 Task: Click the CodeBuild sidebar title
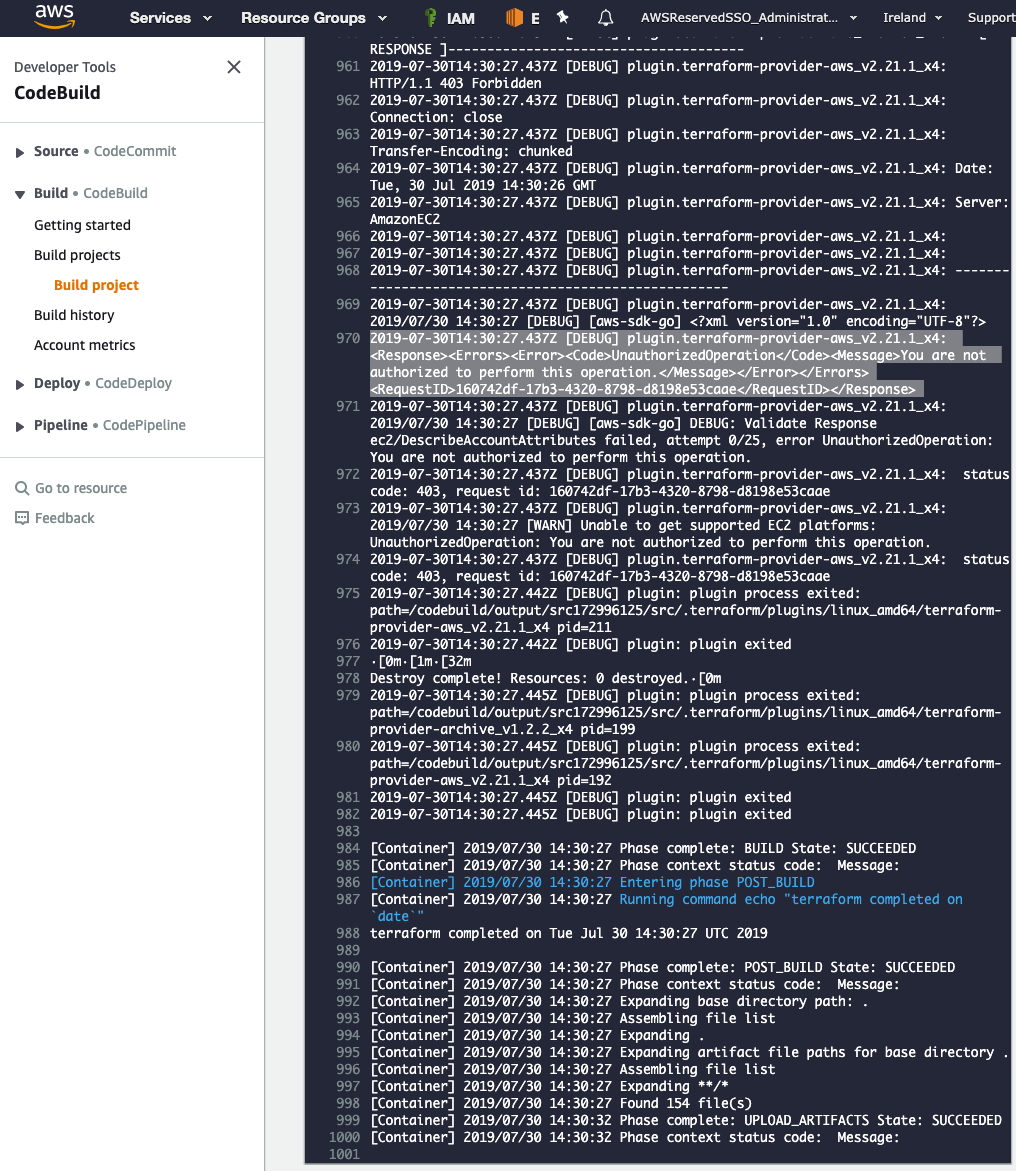tap(57, 93)
